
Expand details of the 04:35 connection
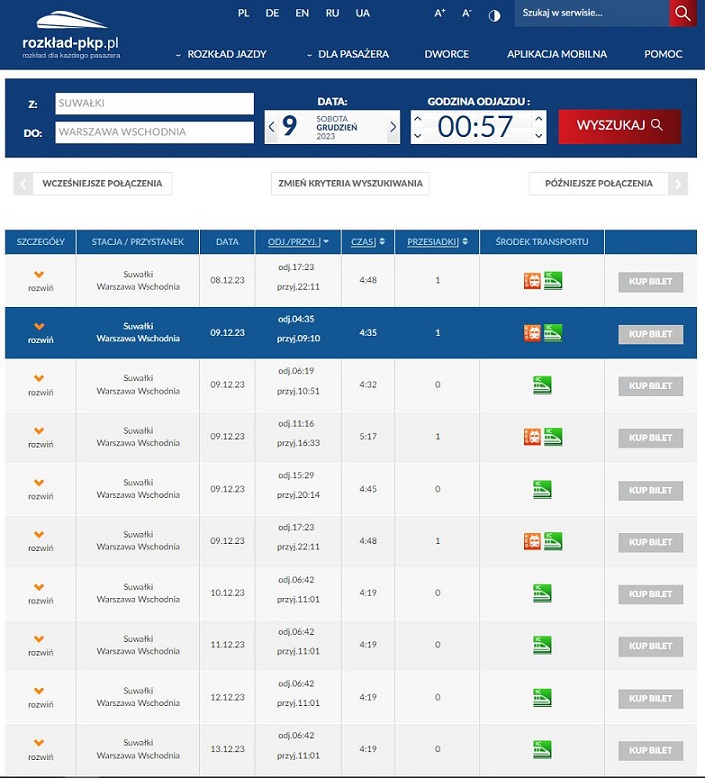[x=40, y=333]
